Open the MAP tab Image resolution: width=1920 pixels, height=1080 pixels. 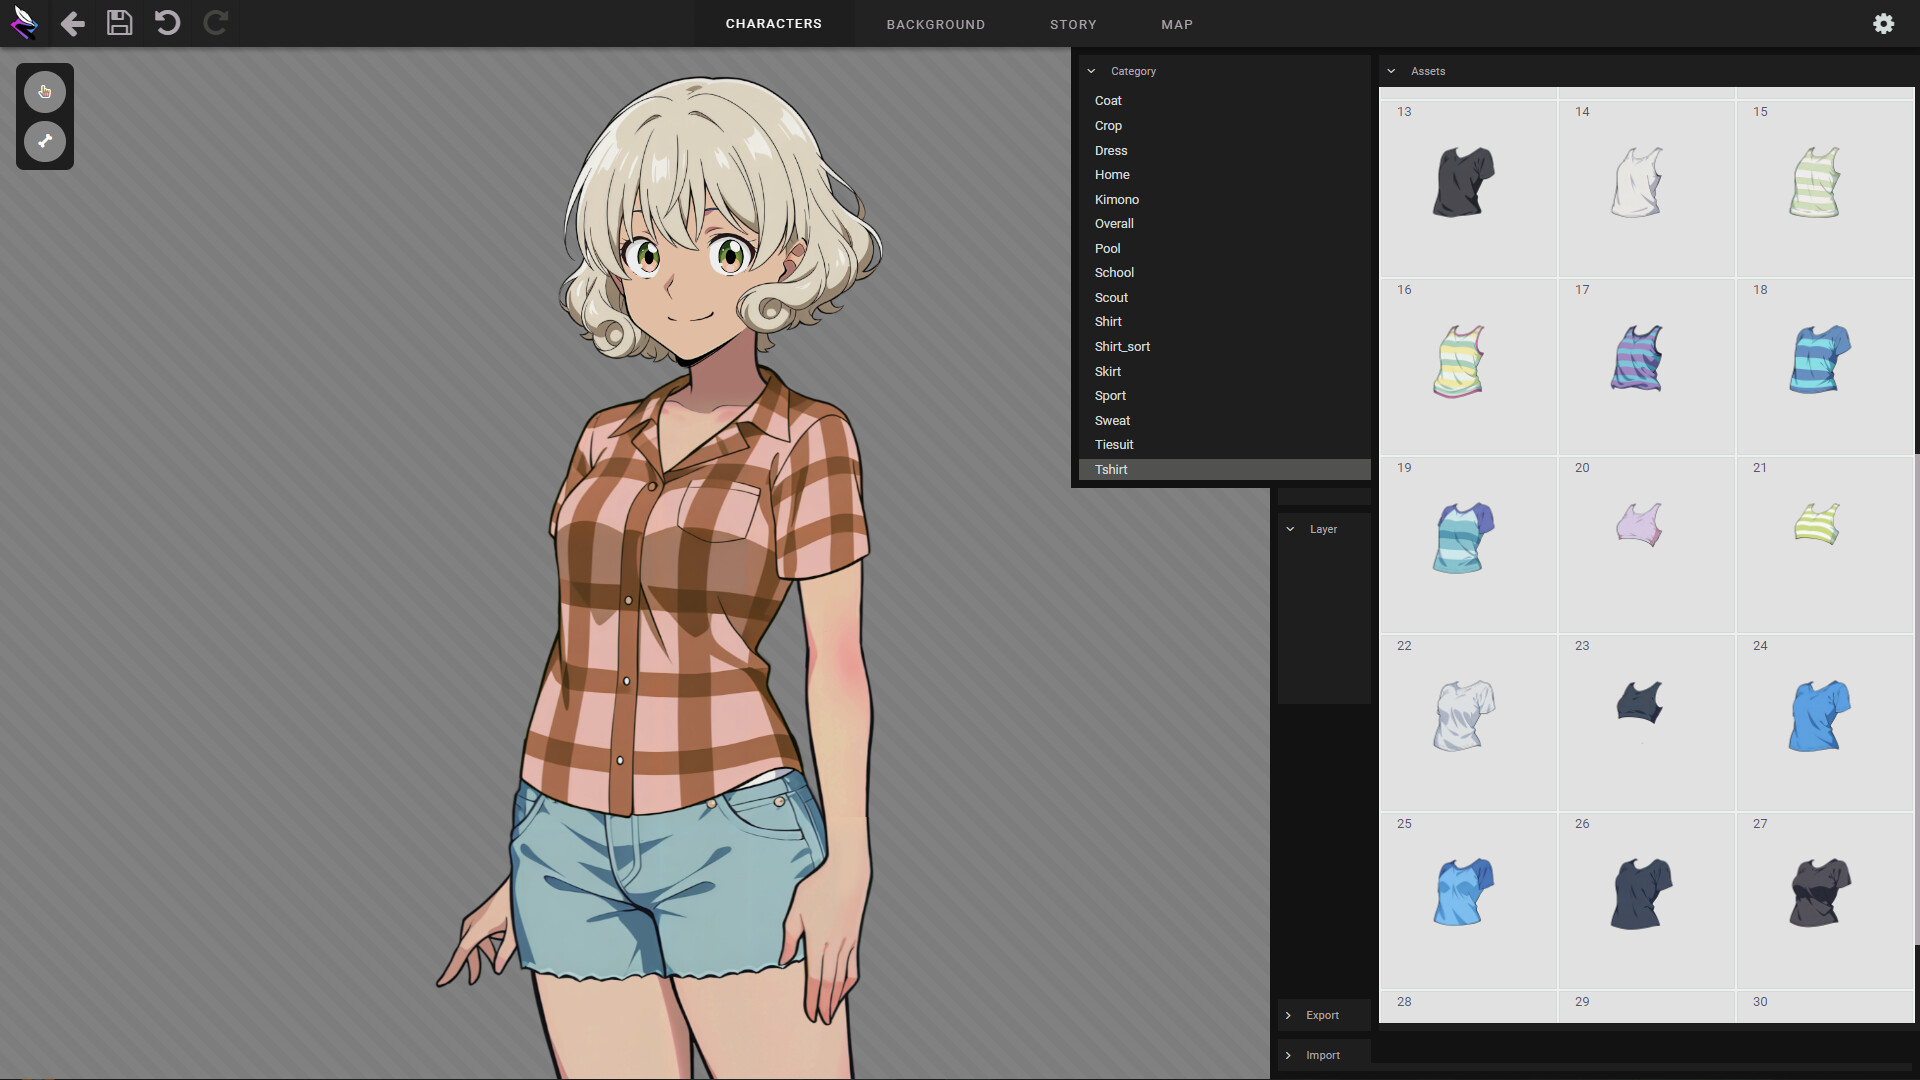[x=1177, y=24]
